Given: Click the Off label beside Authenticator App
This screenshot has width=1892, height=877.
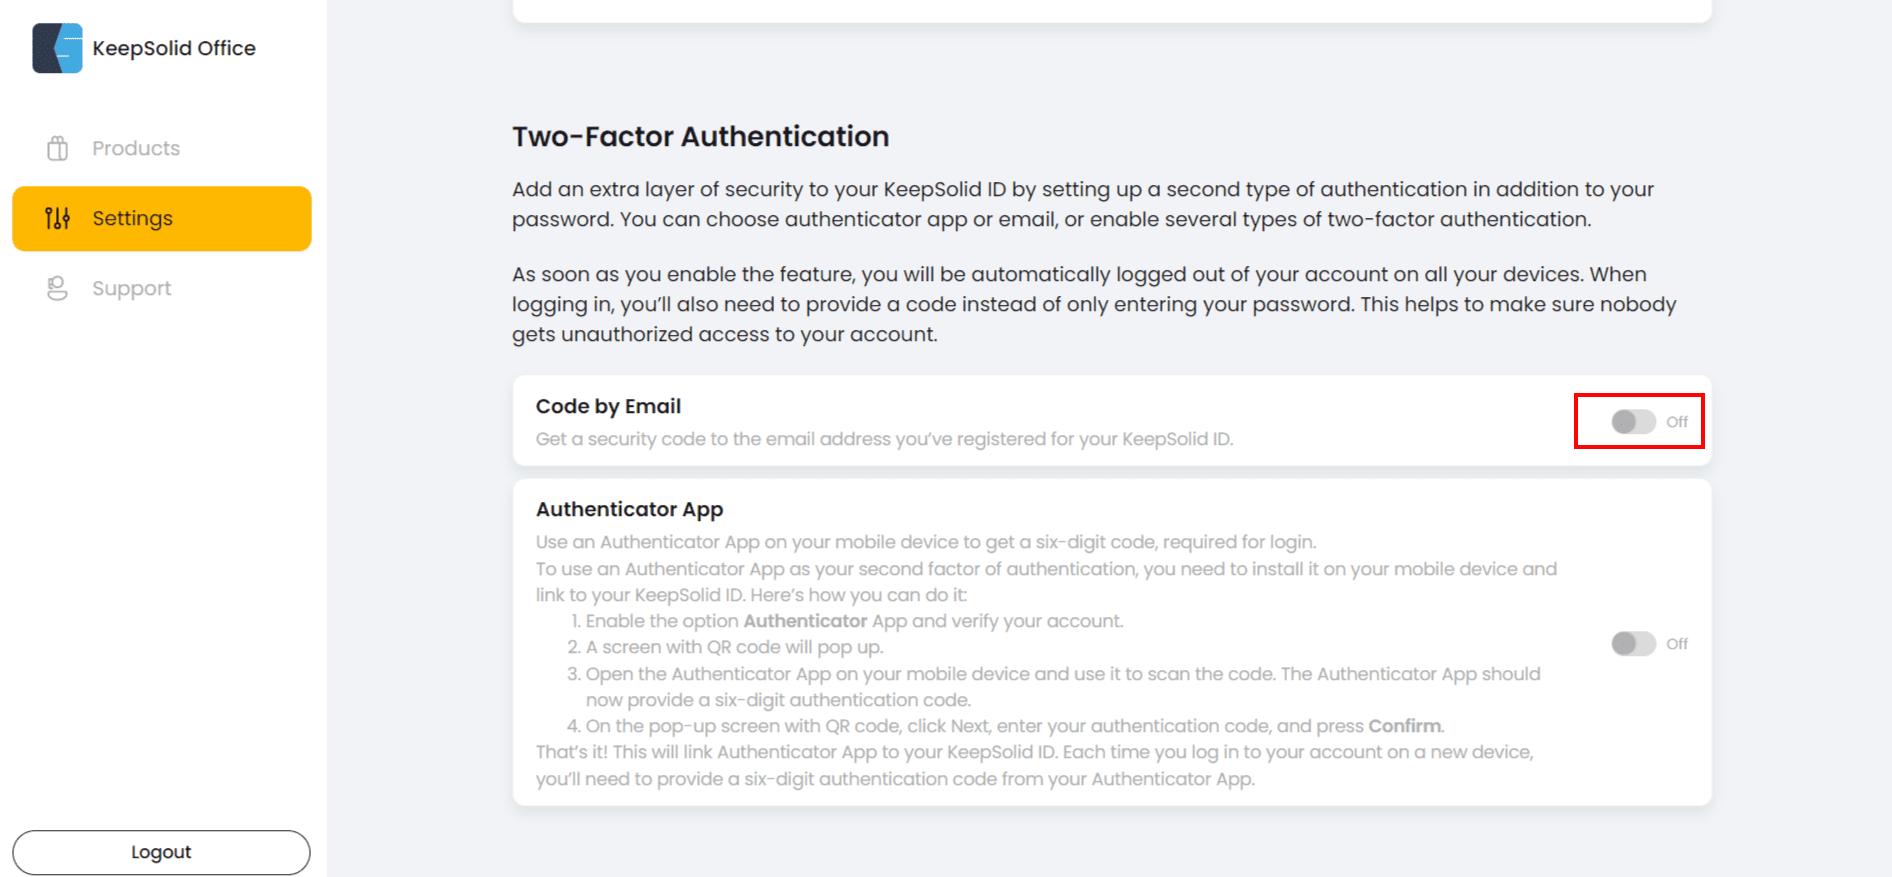Looking at the screenshot, I should coord(1677,644).
